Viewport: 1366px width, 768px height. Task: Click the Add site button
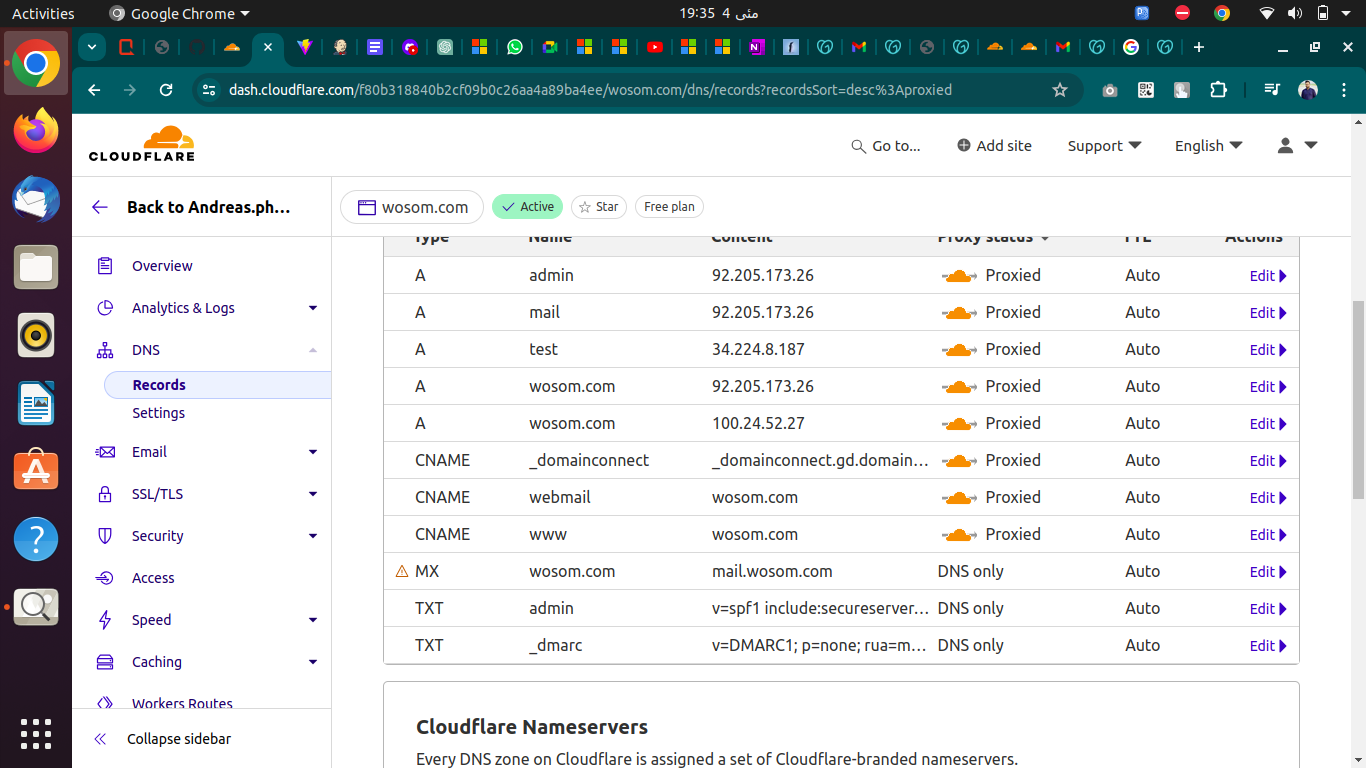pos(994,146)
